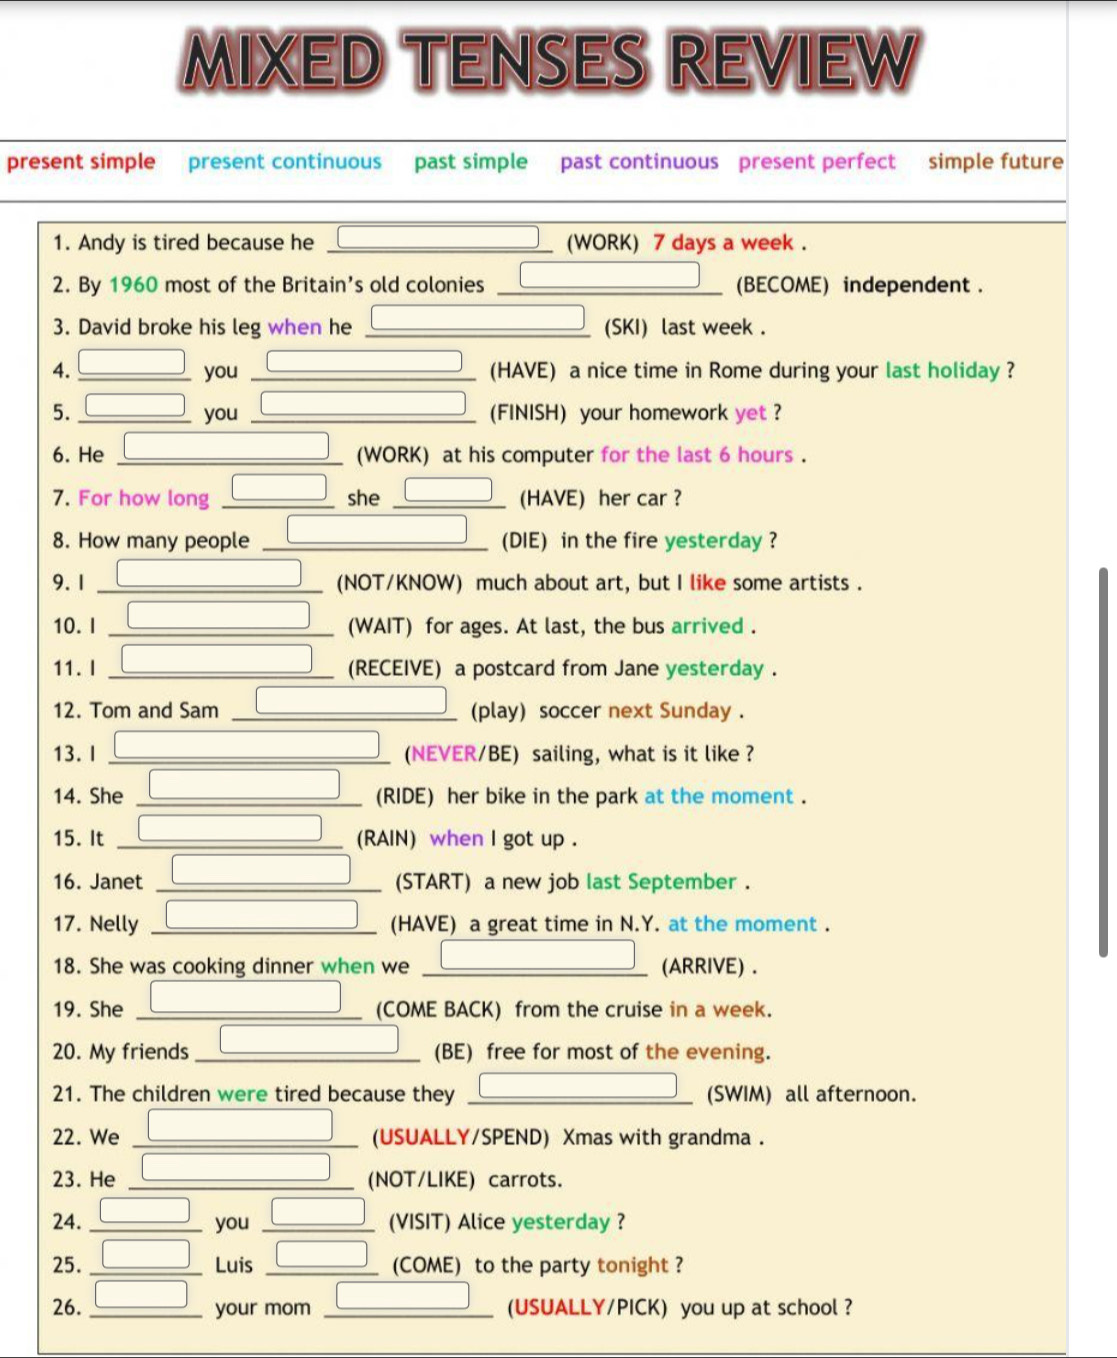Select the answer field for (play) soccer sentence
The height and width of the screenshot is (1358, 1117).
click(x=351, y=700)
